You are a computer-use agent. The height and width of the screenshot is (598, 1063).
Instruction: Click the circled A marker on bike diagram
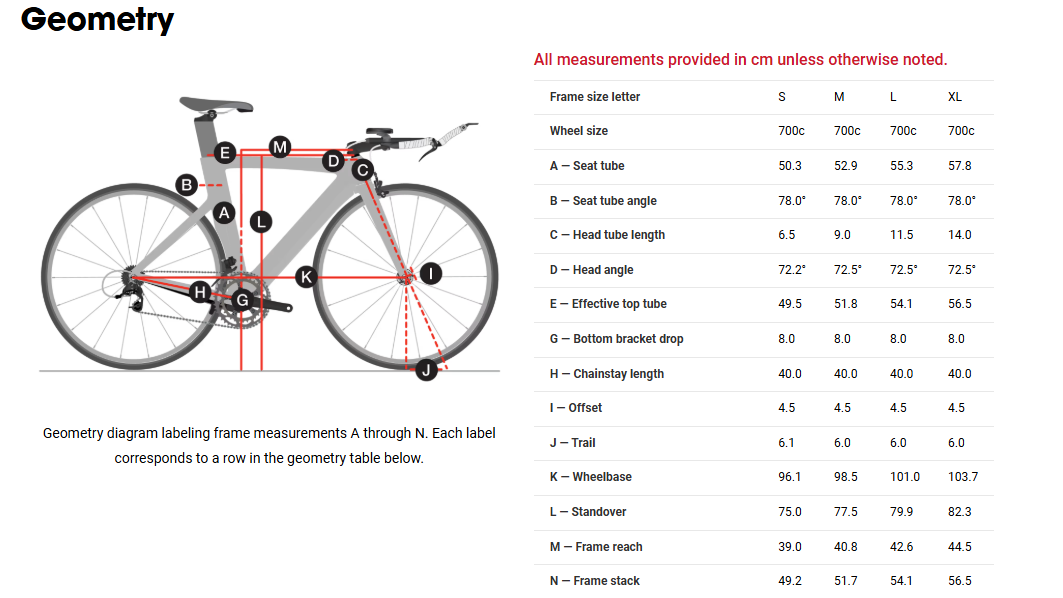[224, 213]
